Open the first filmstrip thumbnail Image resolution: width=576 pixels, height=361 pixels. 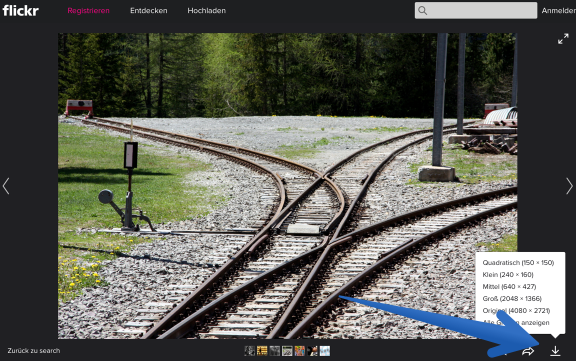[250, 351]
